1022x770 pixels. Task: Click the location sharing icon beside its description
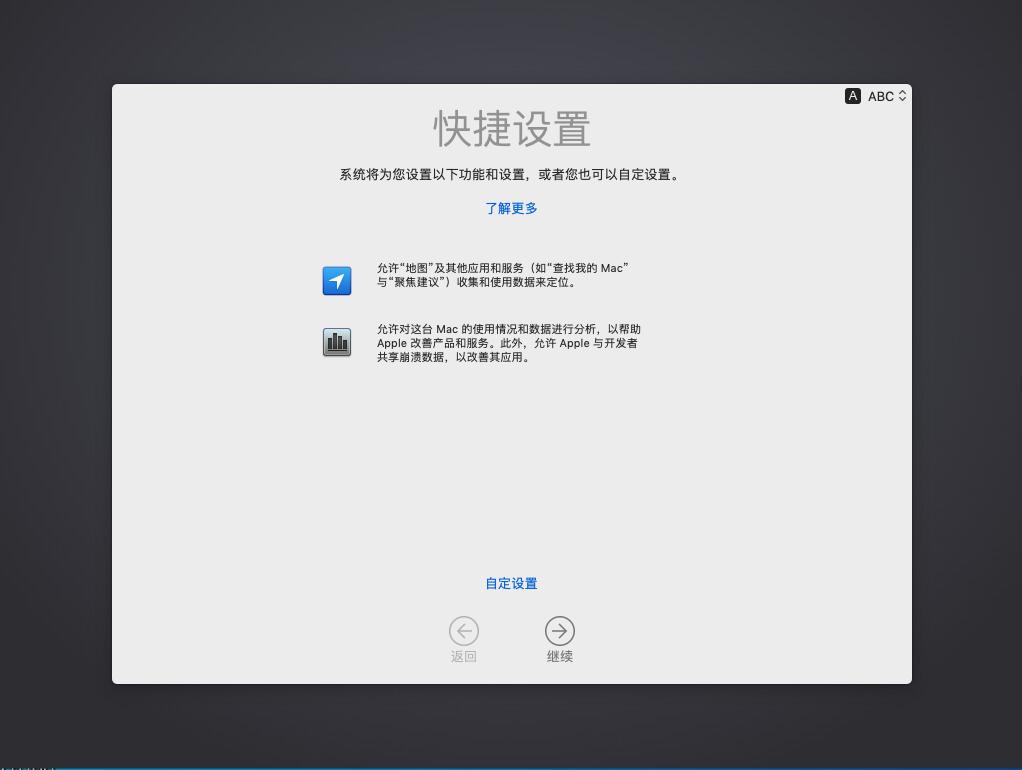pyautogui.click(x=337, y=281)
